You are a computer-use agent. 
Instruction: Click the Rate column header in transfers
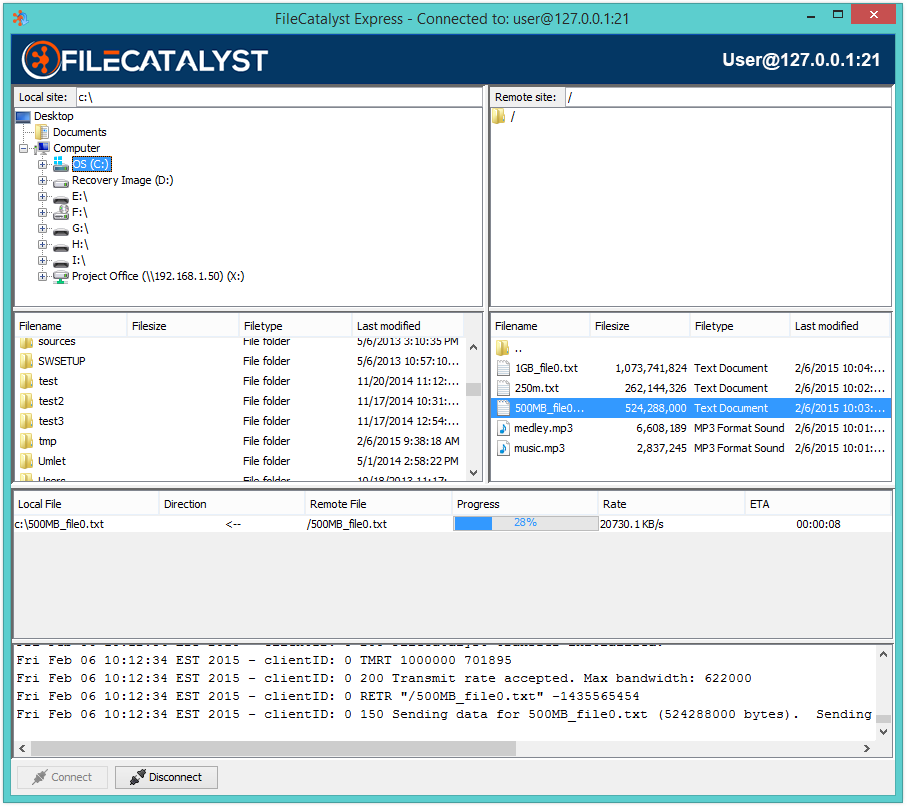(x=672, y=504)
